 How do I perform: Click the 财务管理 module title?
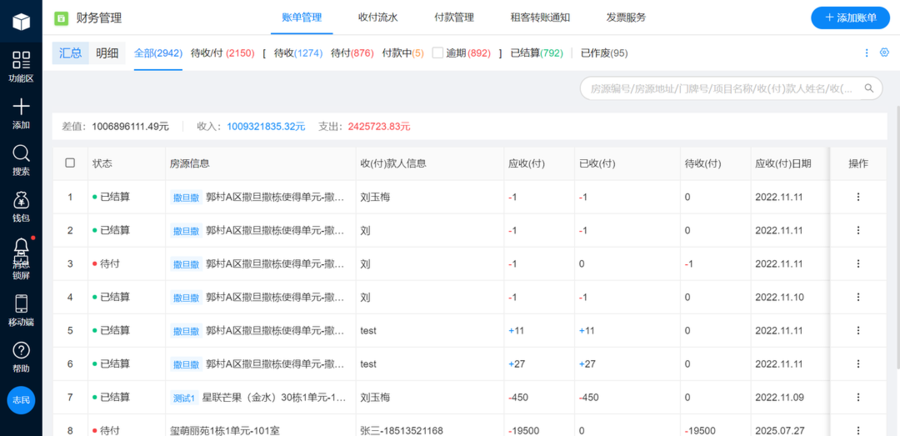click(99, 18)
